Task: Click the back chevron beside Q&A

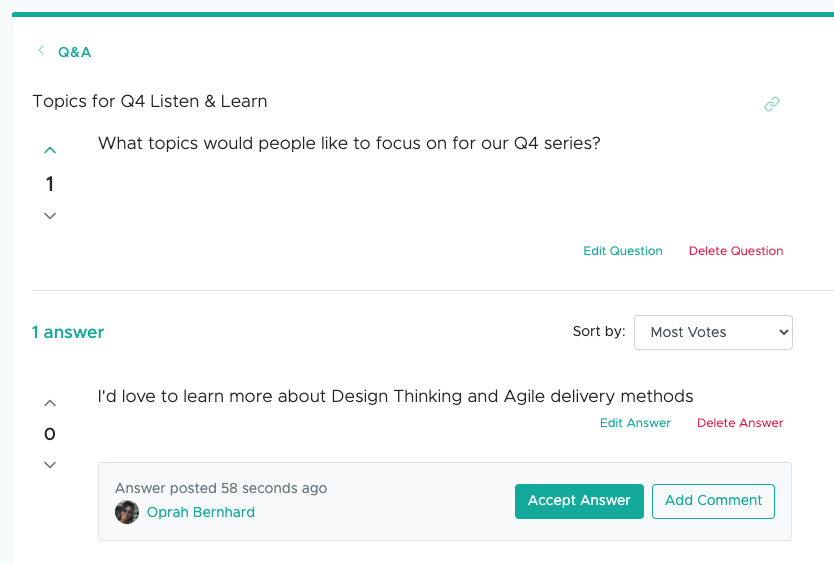Action: [x=41, y=50]
